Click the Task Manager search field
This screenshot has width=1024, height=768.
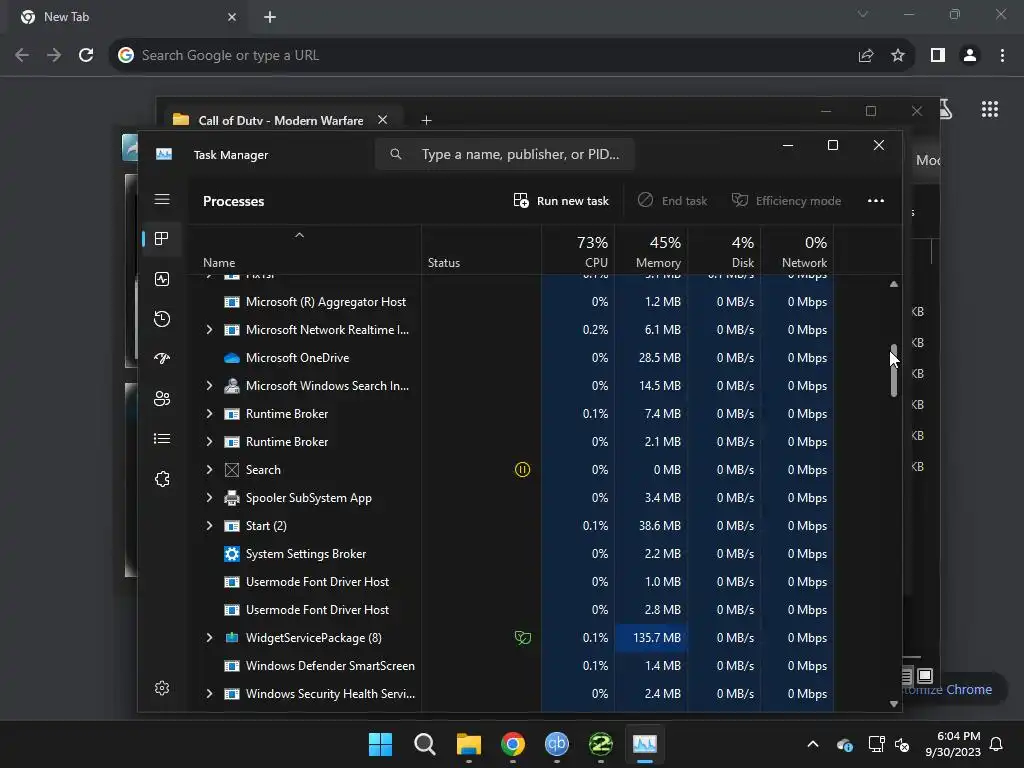click(504, 154)
